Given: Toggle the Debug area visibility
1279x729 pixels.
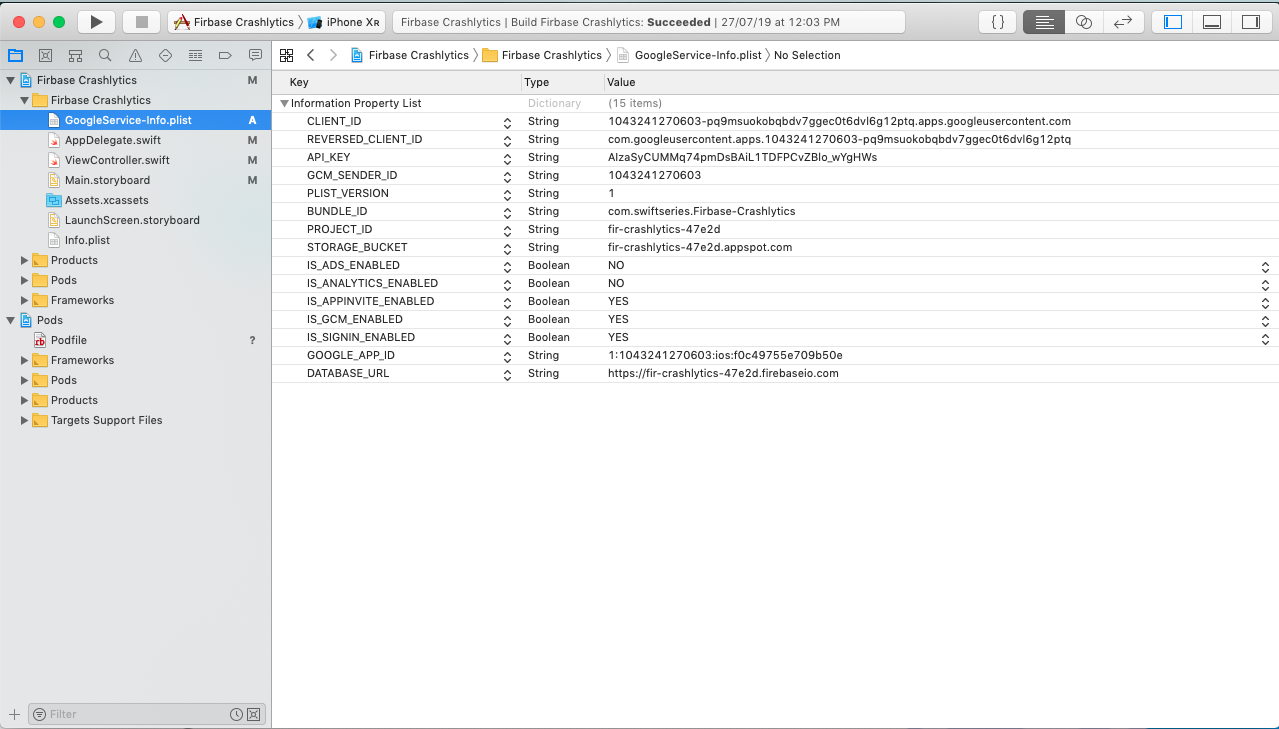Looking at the screenshot, I should [x=1211, y=22].
